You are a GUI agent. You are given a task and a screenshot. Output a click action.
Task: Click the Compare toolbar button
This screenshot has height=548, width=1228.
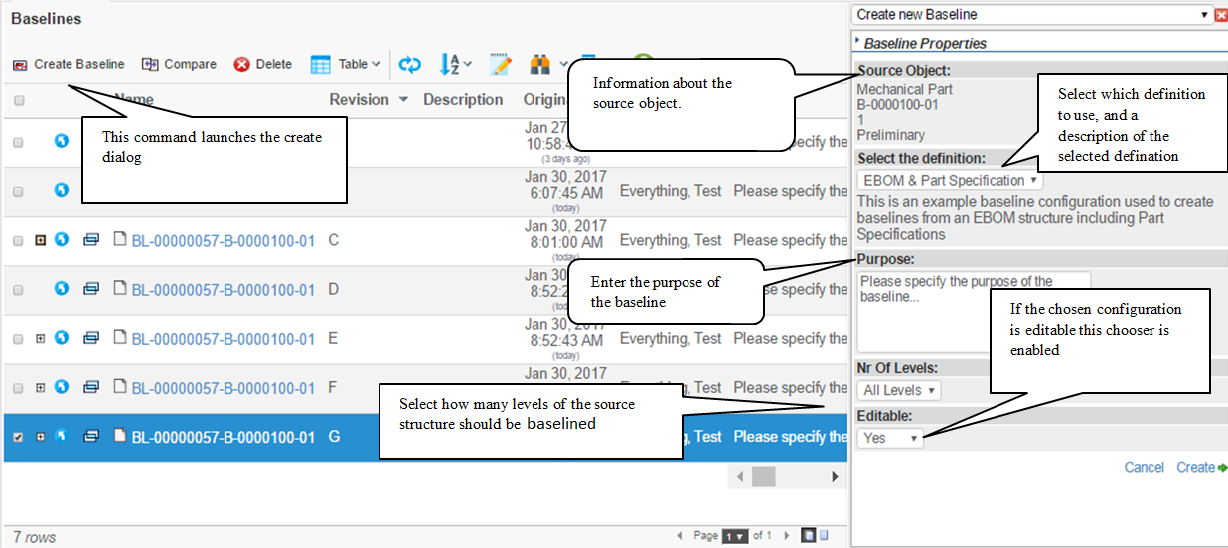pos(179,64)
